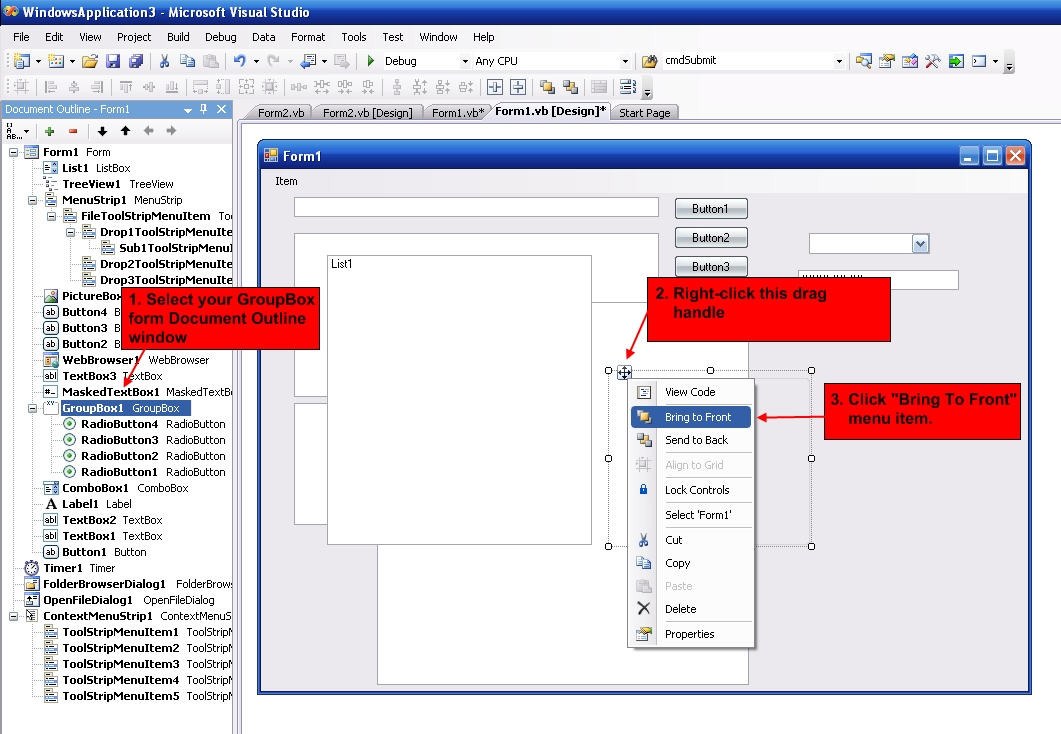Click the Send to Back layout toolbar icon

pos(570,87)
